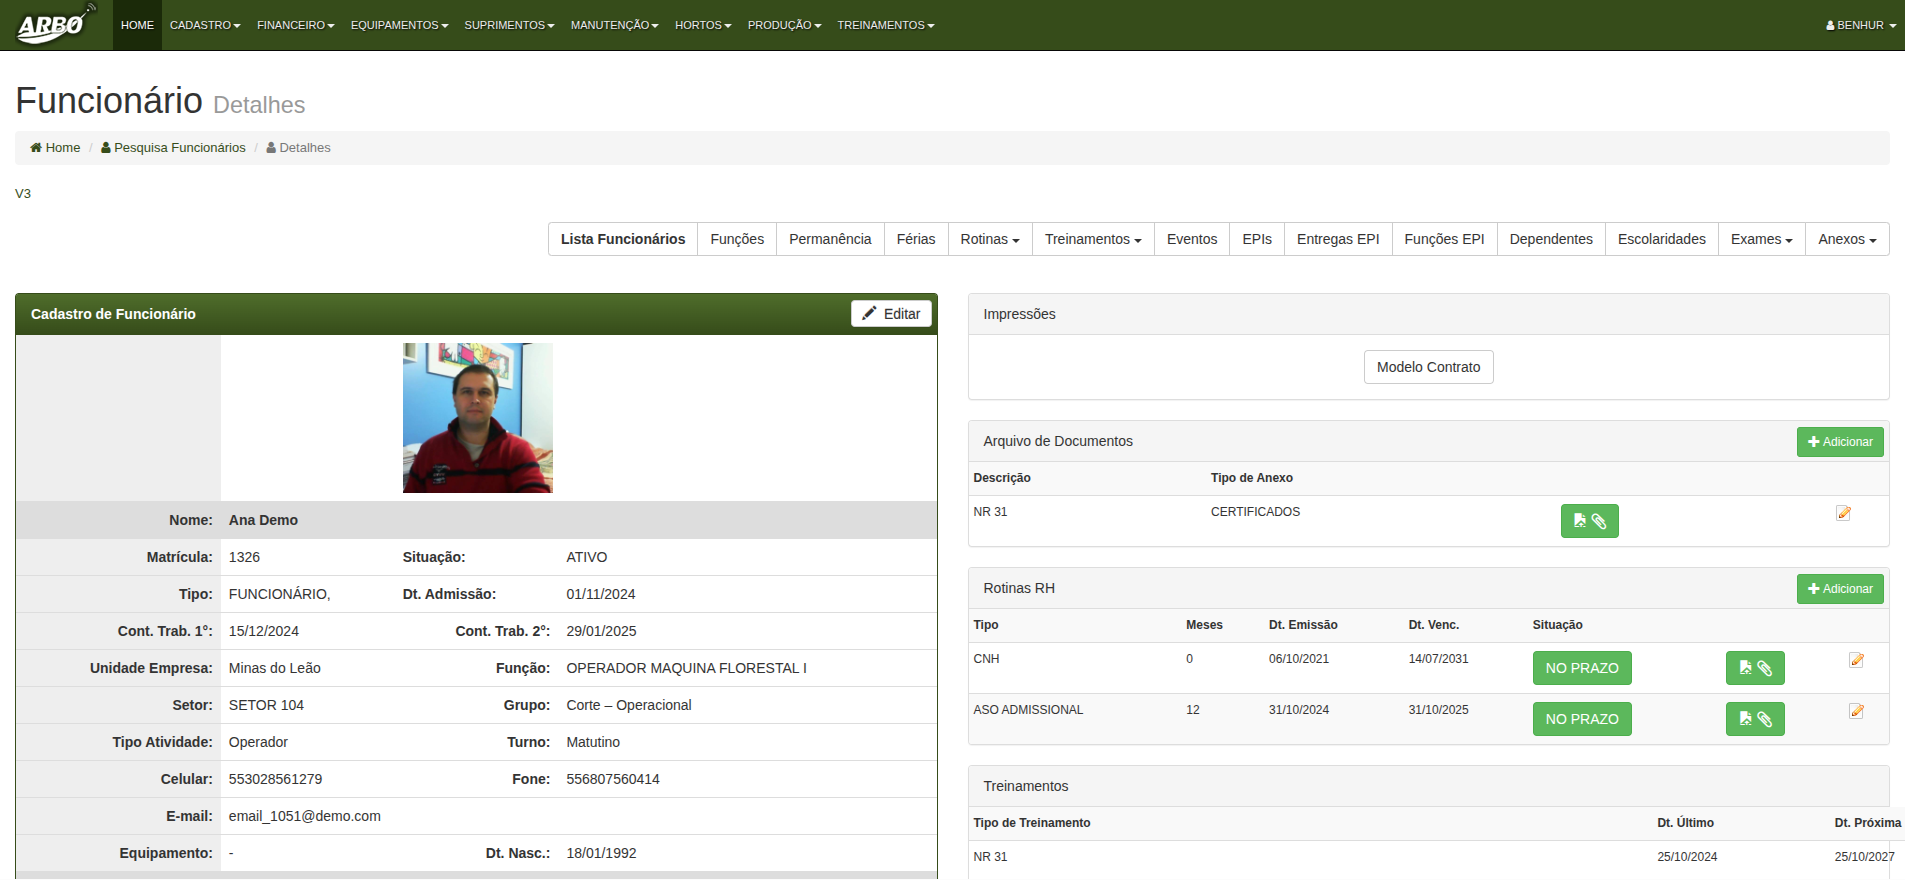Click the Editar button
Viewport: 1905px width, 880px height.
(891, 314)
